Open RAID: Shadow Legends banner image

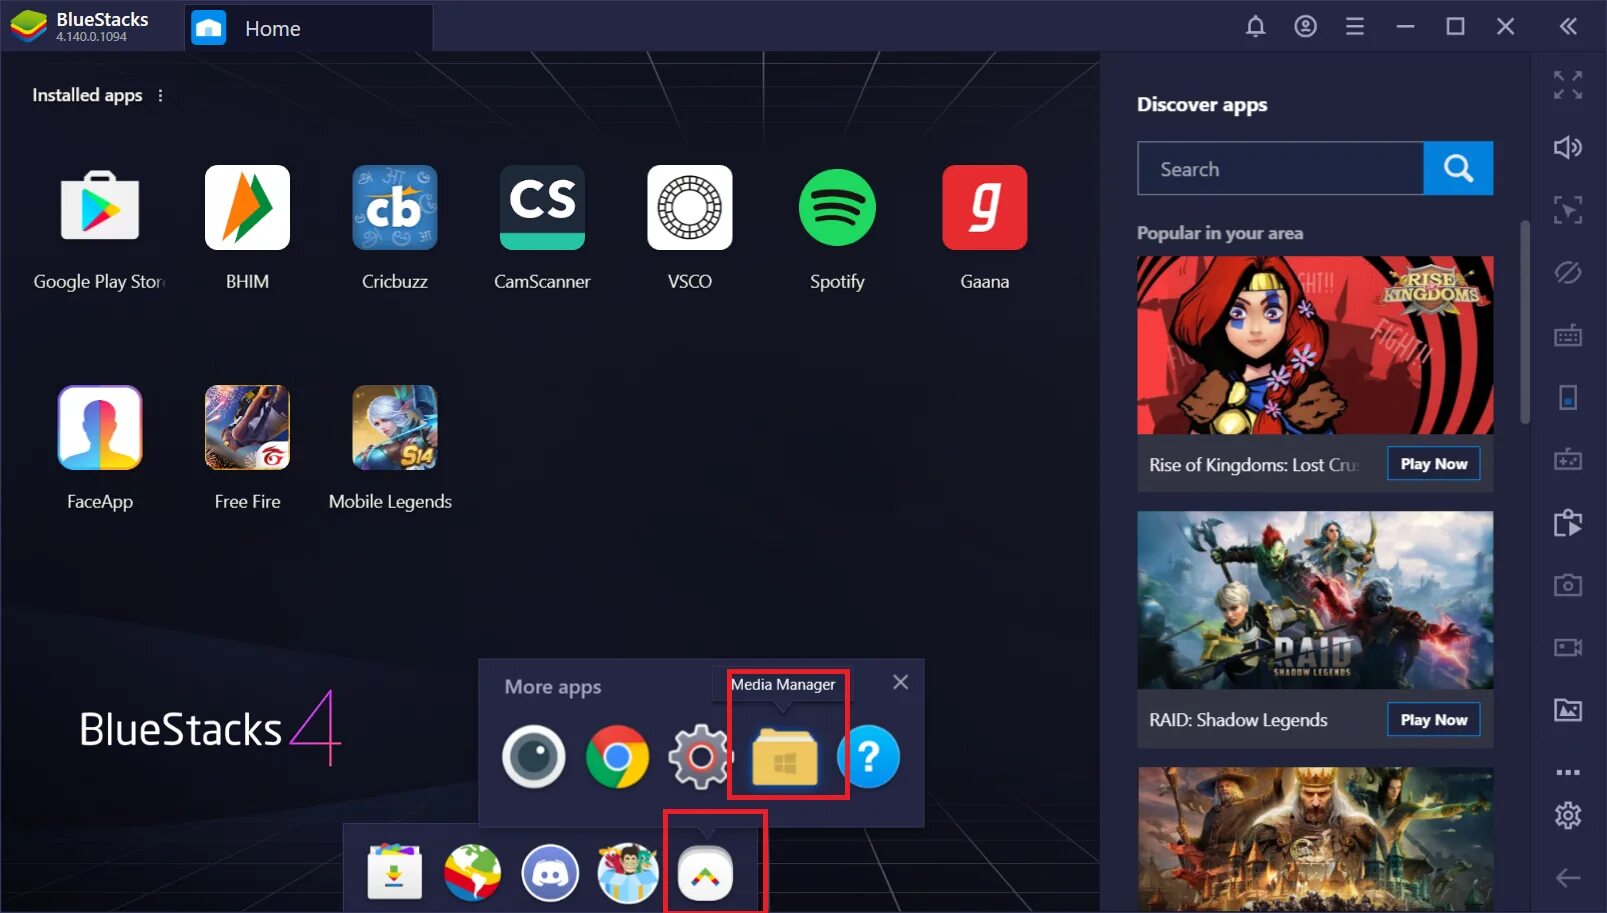pos(1315,600)
